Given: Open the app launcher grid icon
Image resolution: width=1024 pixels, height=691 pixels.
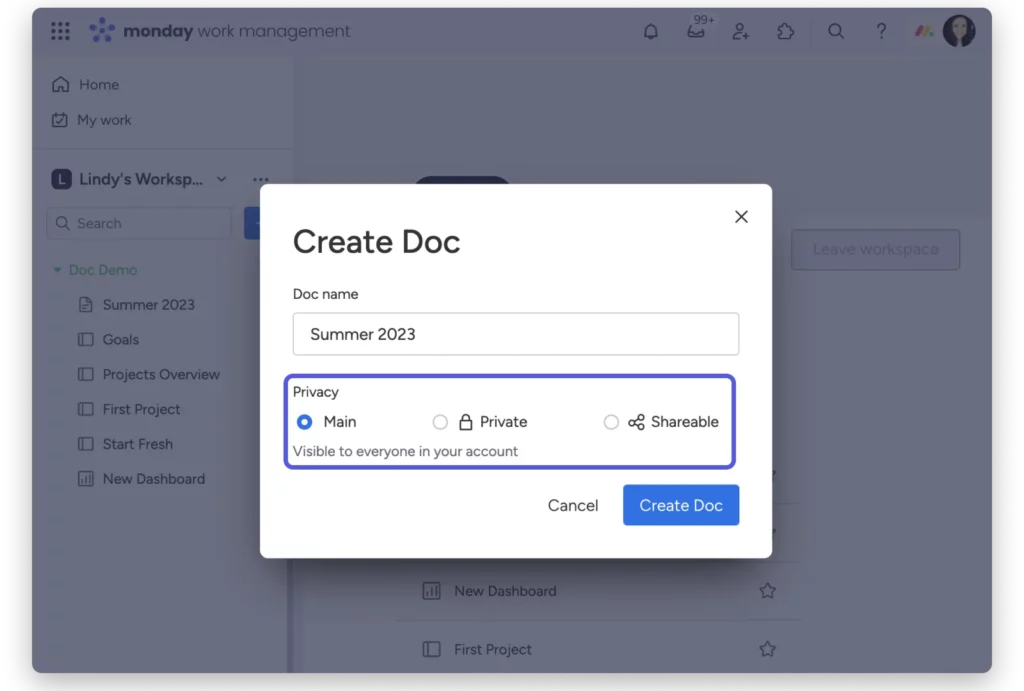Looking at the screenshot, I should click(60, 31).
